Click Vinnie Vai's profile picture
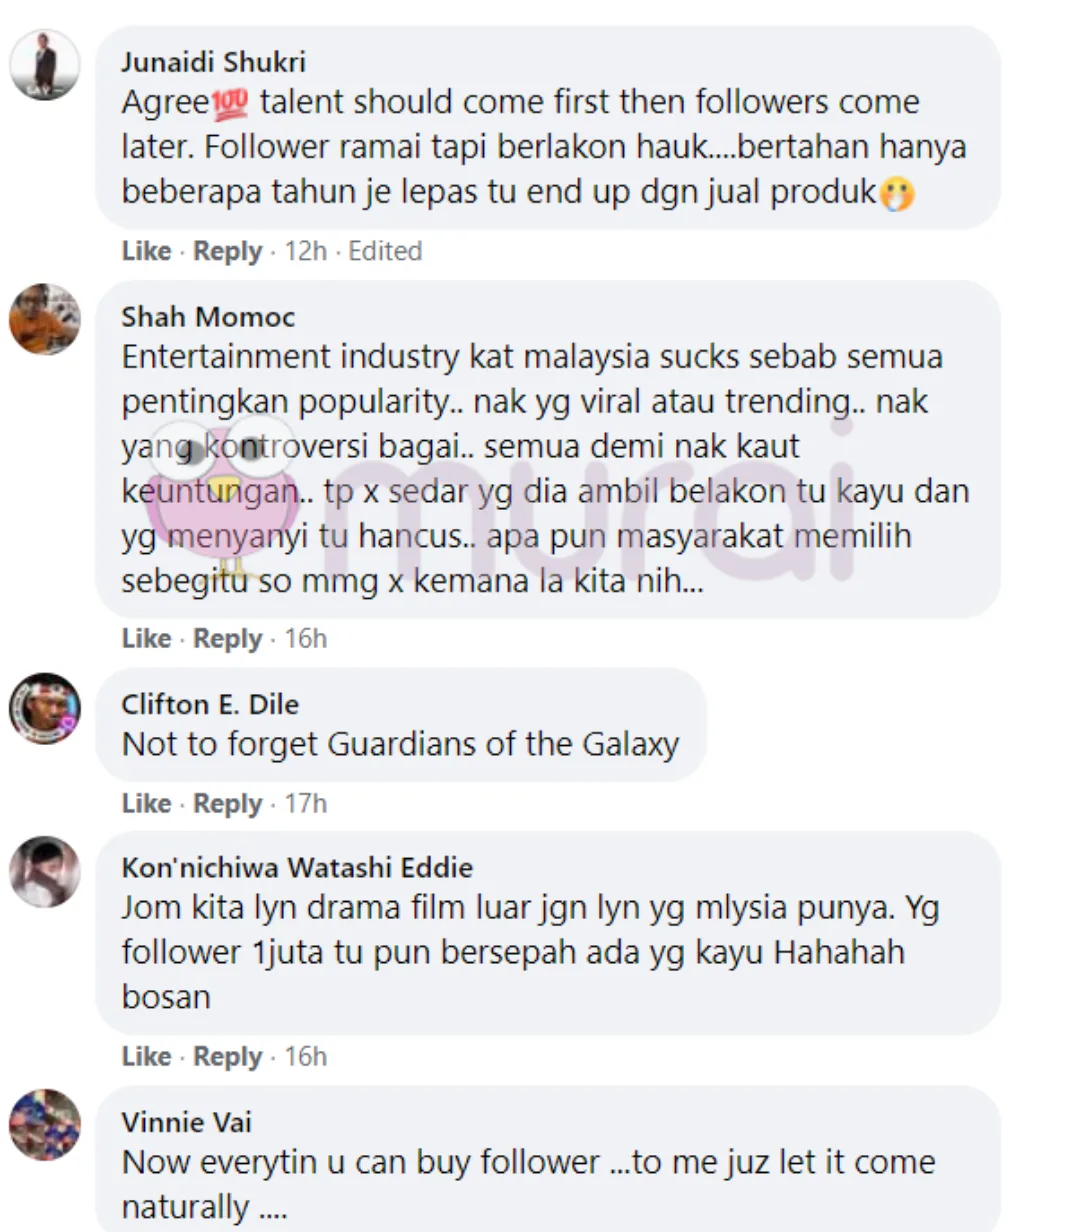The height and width of the screenshot is (1232, 1080). click(45, 1125)
